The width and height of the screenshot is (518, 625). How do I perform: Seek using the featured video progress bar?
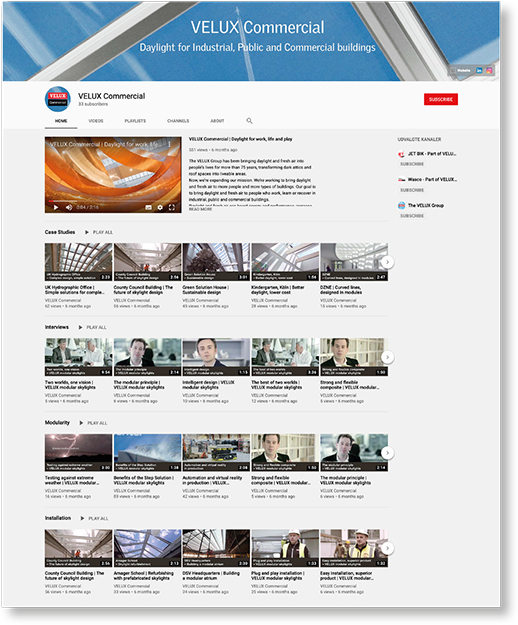coord(113,201)
